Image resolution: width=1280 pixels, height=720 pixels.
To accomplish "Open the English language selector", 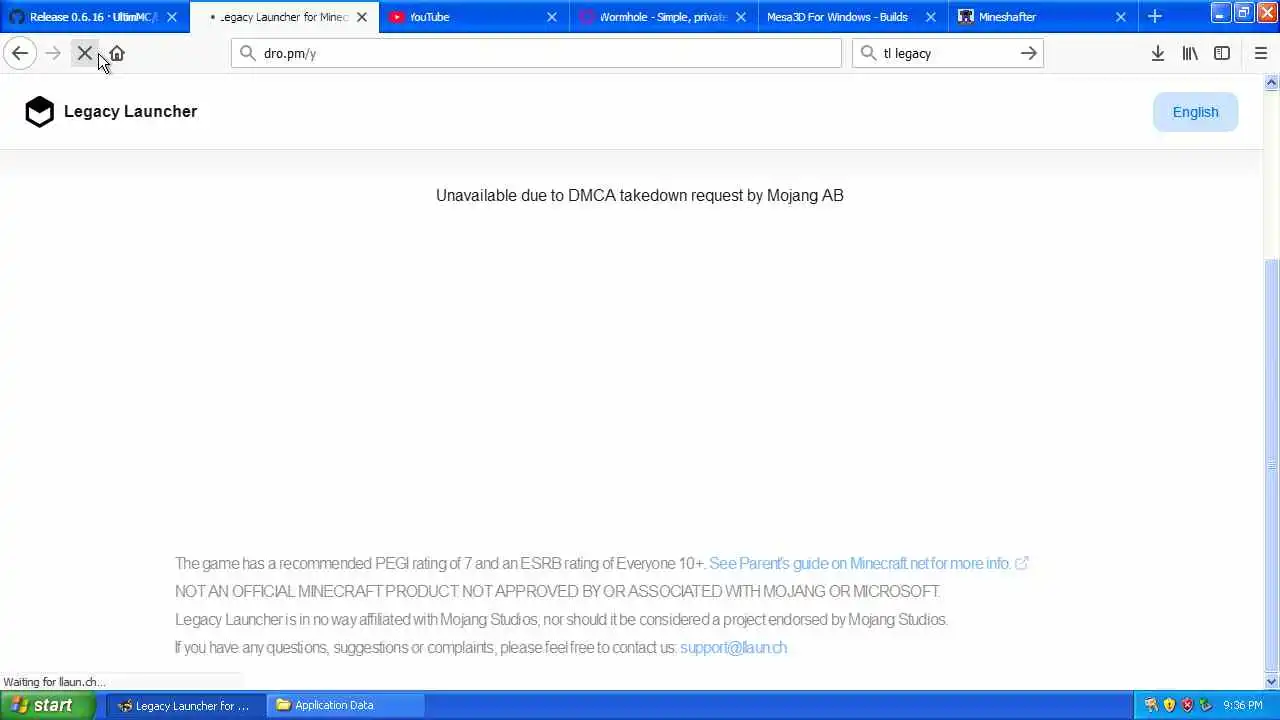I will 1195,112.
